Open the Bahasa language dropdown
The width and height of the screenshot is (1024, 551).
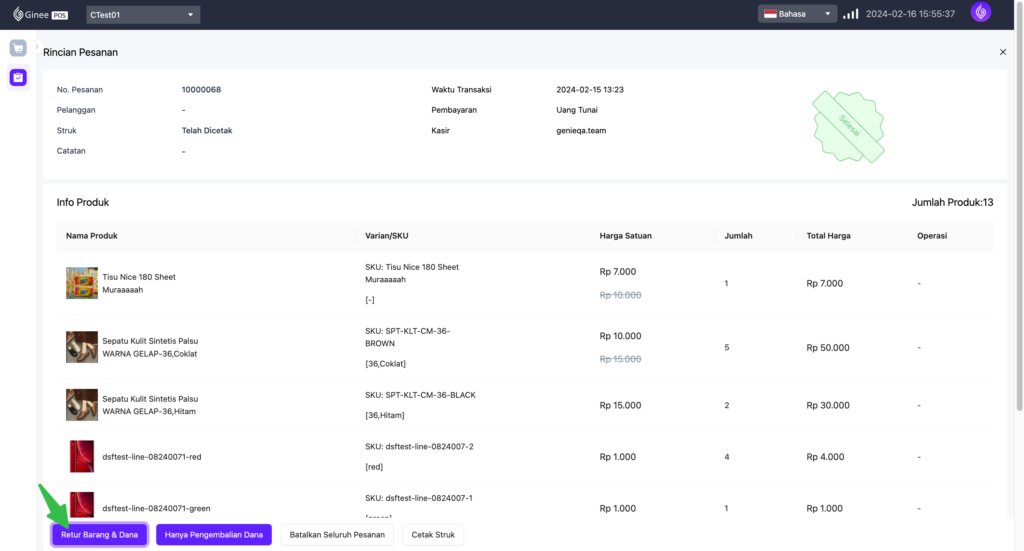pyautogui.click(x=797, y=14)
